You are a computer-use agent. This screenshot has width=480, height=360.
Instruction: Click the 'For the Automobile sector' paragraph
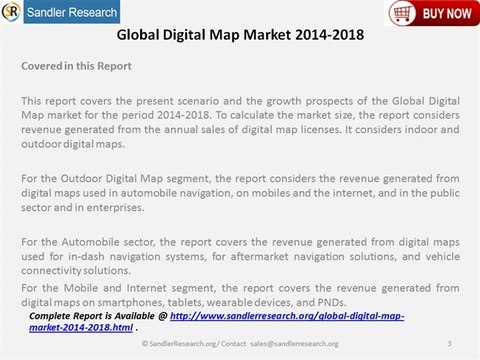tap(240, 256)
